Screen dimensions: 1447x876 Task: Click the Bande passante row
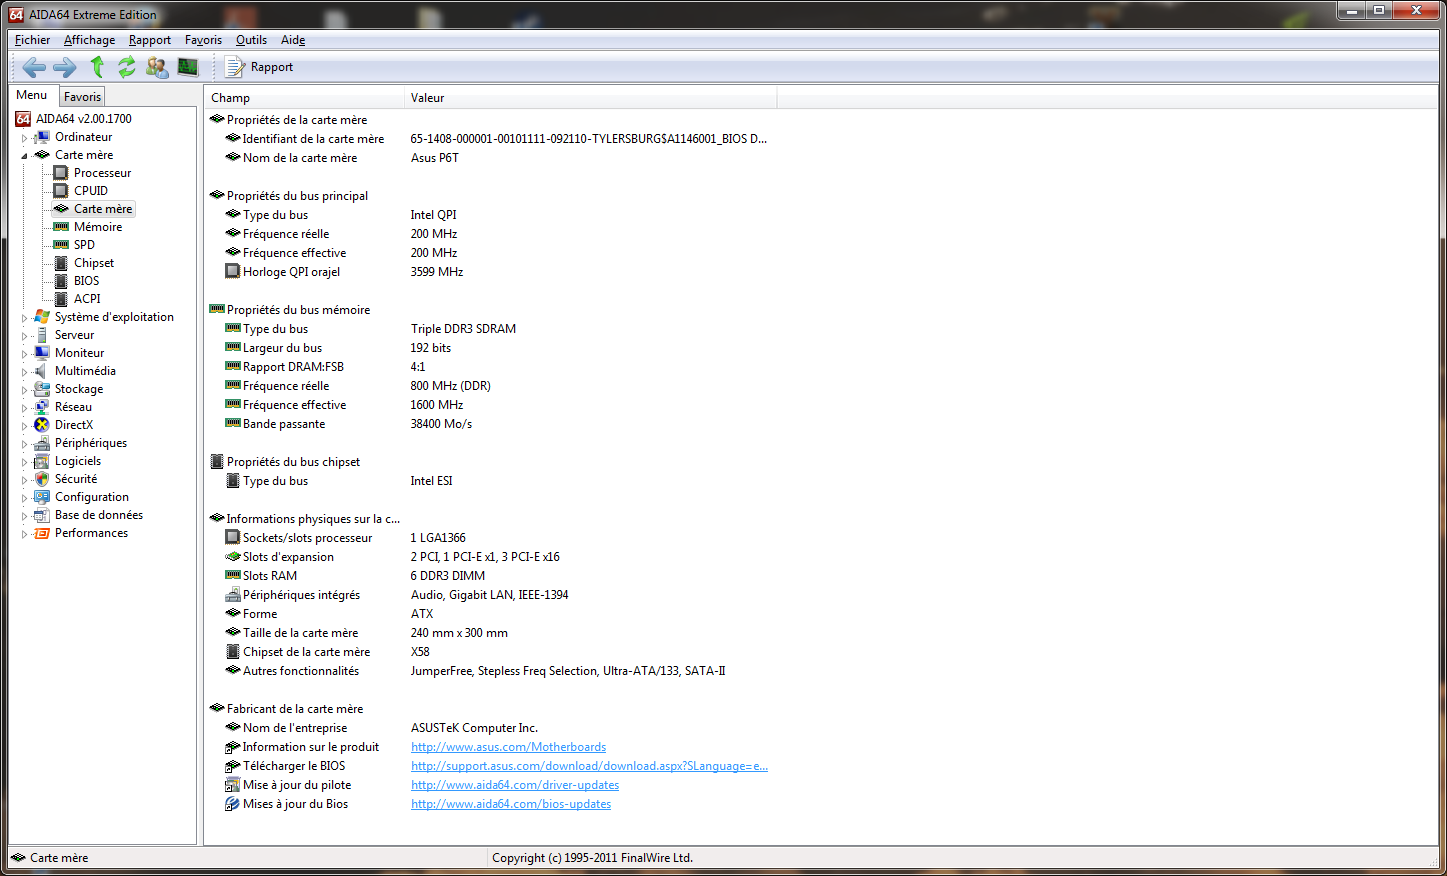490,424
